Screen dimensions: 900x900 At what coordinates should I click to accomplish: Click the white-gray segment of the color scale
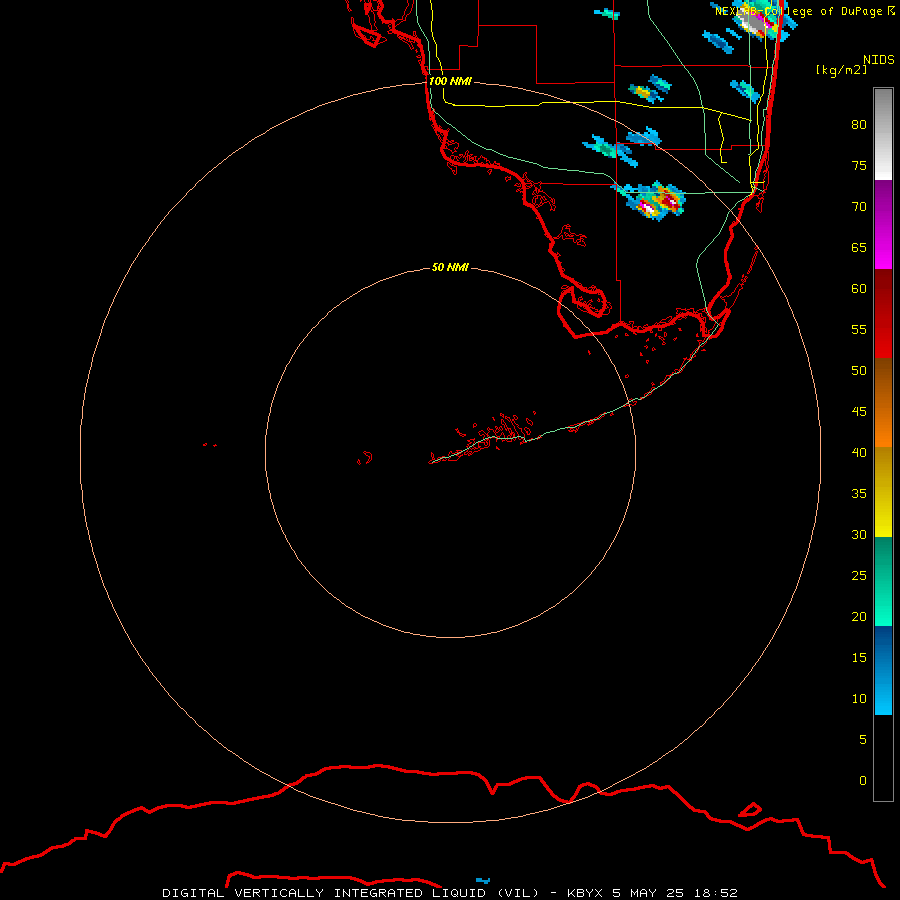click(x=883, y=134)
